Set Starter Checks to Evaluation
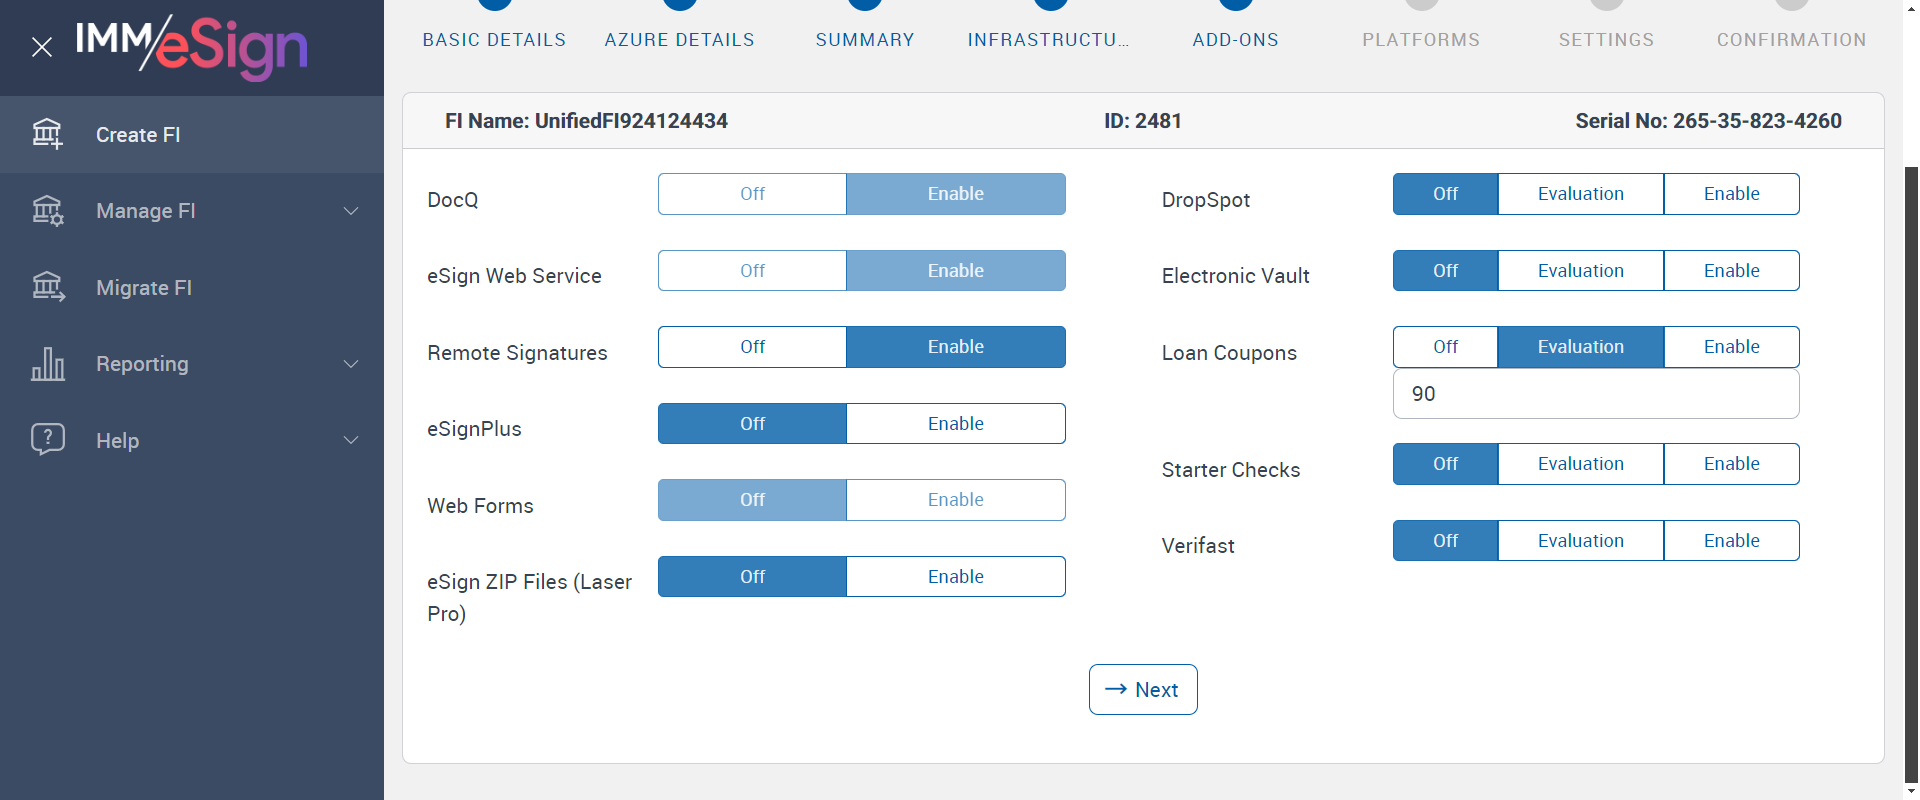This screenshot has width=1920, height=800. [1581, 464]
